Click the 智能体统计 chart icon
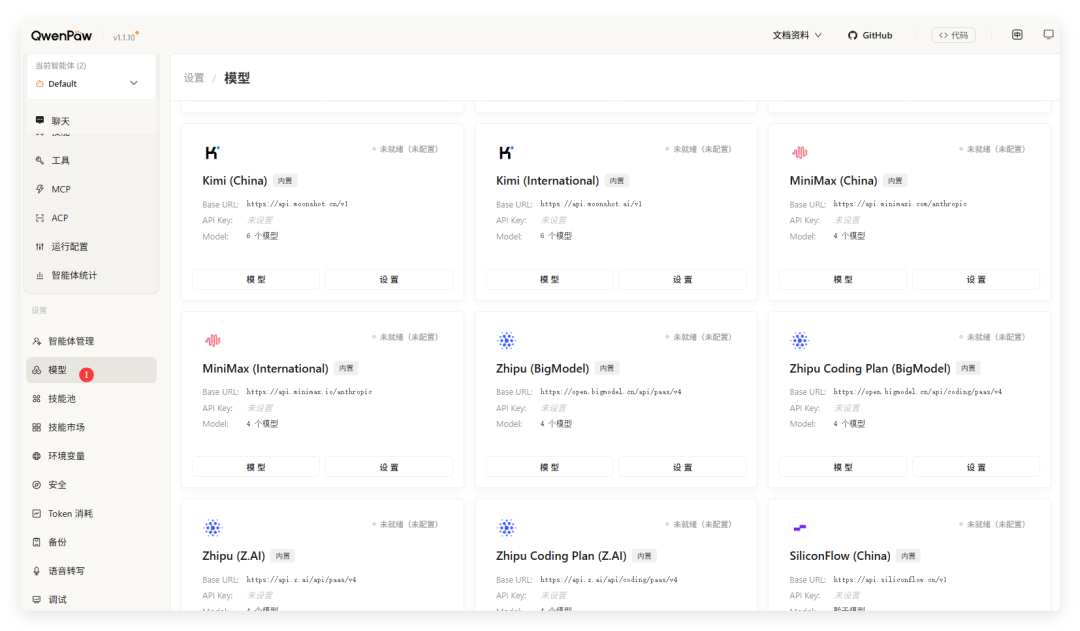1080x631 pixels. (x=39, y=276)
